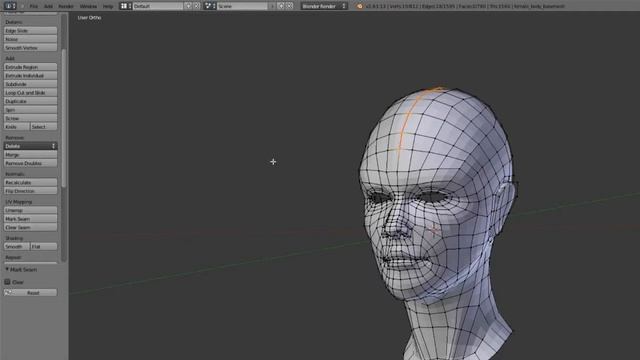Delete the current scene with X icon
The image size is (640, 360).
(289, 6)
